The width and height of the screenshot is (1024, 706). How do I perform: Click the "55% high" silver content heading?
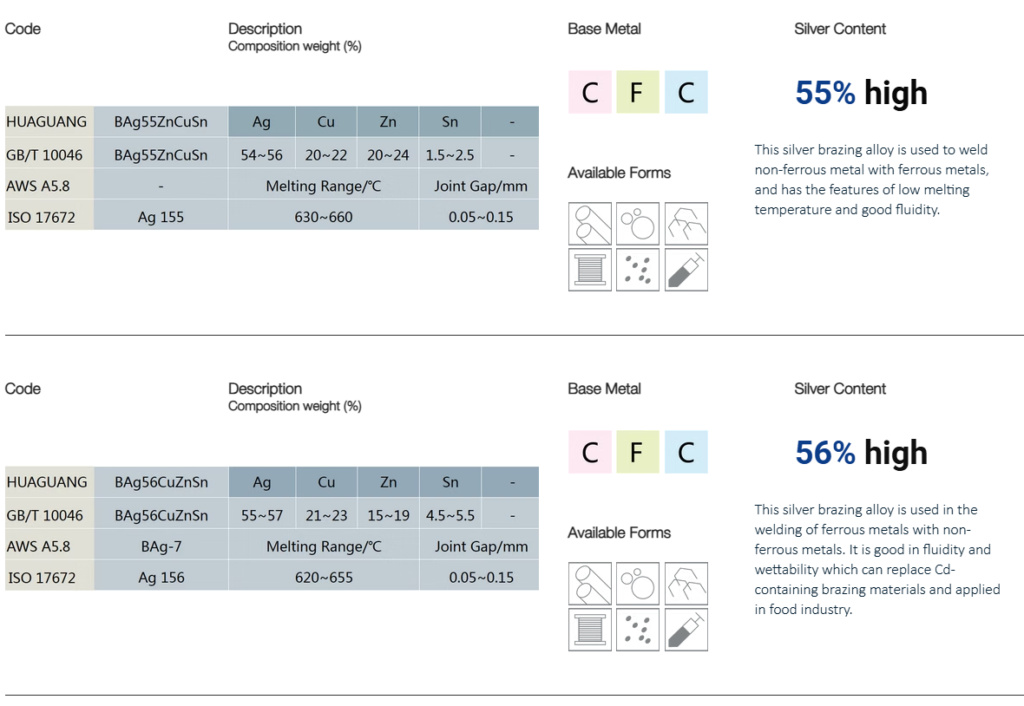click(861, 93)
